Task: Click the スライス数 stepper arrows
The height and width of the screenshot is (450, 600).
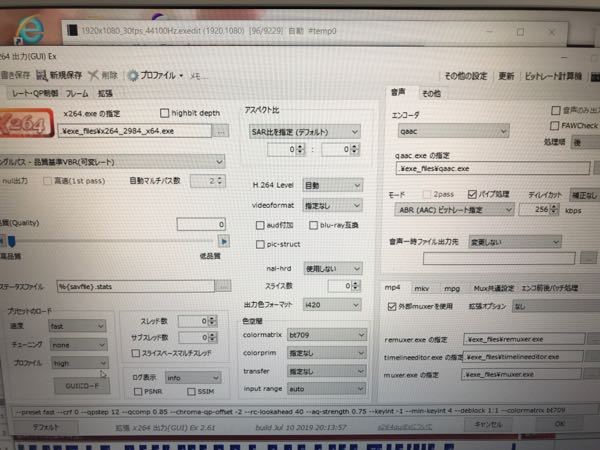Action: (x=356, y=286)
